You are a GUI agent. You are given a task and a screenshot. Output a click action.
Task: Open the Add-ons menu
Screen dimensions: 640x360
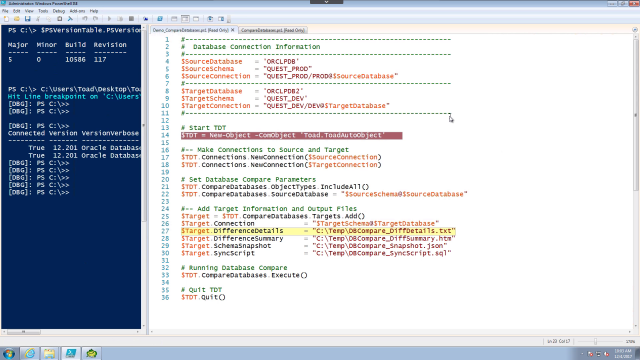pyautogui.click(x=77, y=11)
